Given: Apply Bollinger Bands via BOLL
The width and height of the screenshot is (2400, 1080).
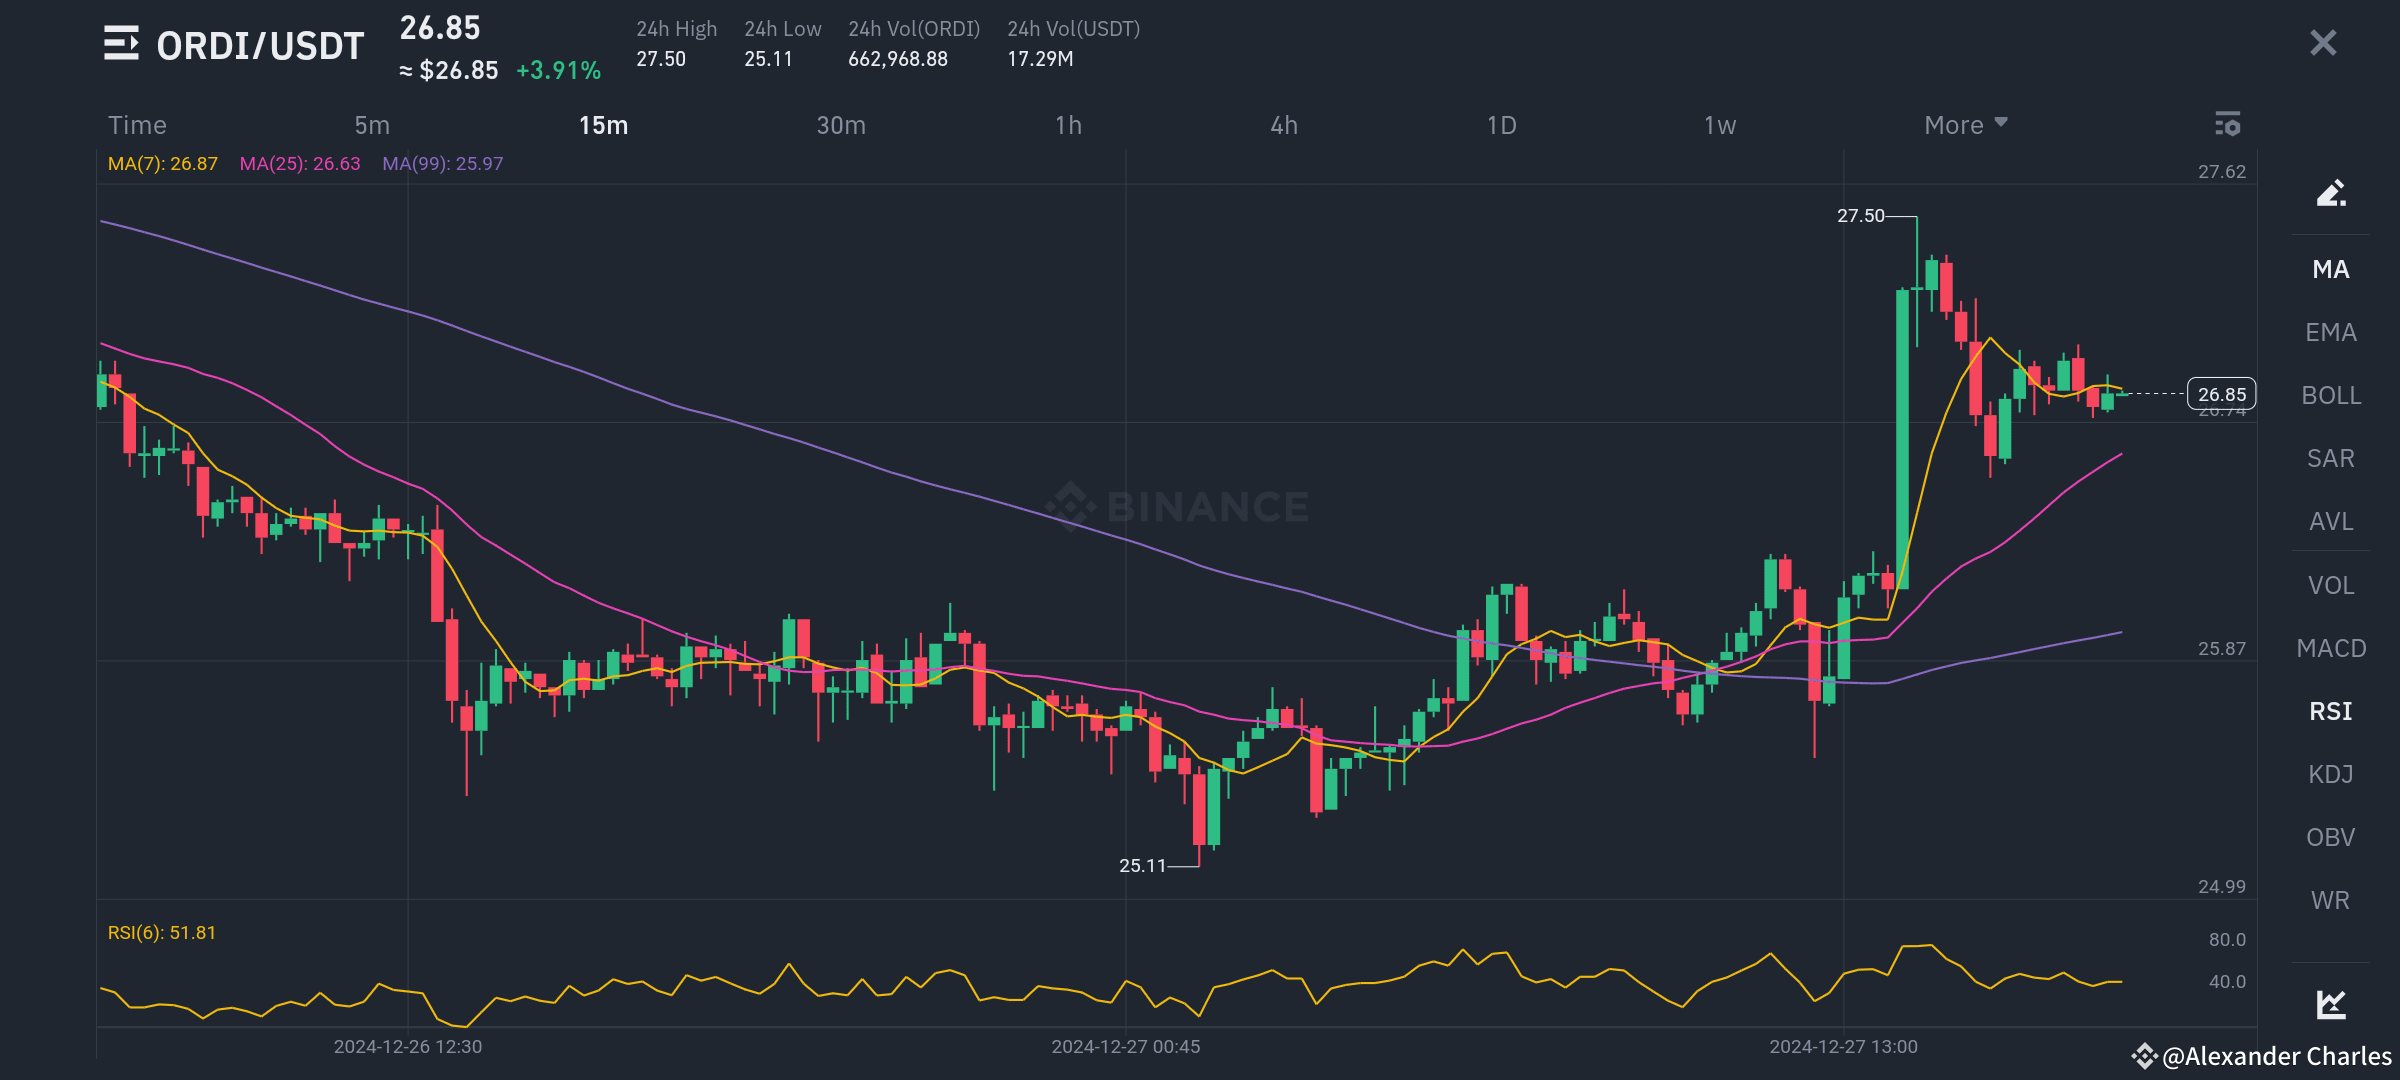Looking at the screenshot, I should click(x=2330, y=395).
